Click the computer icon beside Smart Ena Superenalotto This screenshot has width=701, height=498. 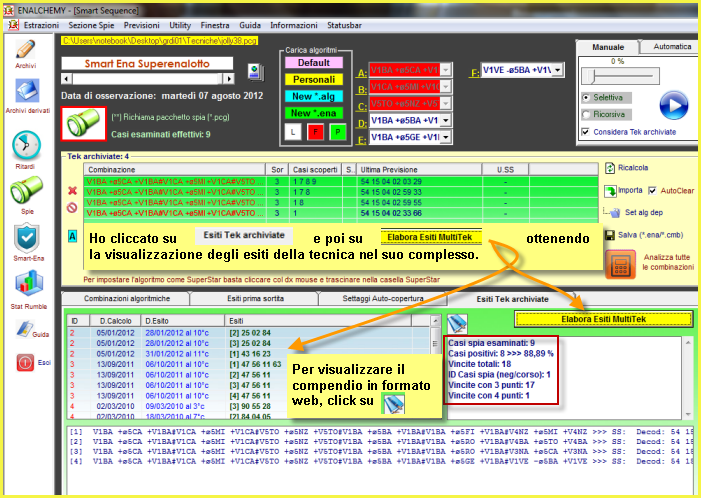pos(256,73)
